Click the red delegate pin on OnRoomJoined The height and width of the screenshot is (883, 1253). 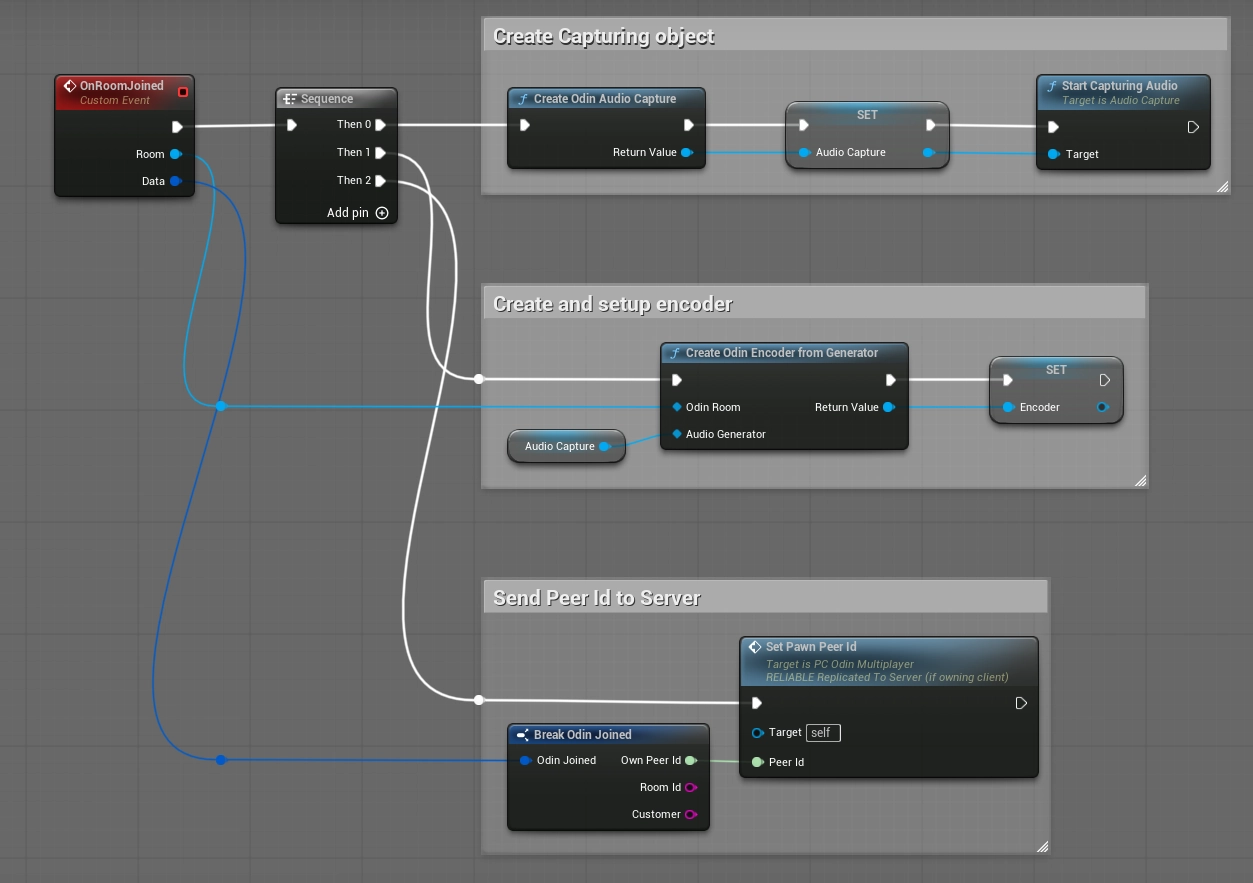click(182, 92)
